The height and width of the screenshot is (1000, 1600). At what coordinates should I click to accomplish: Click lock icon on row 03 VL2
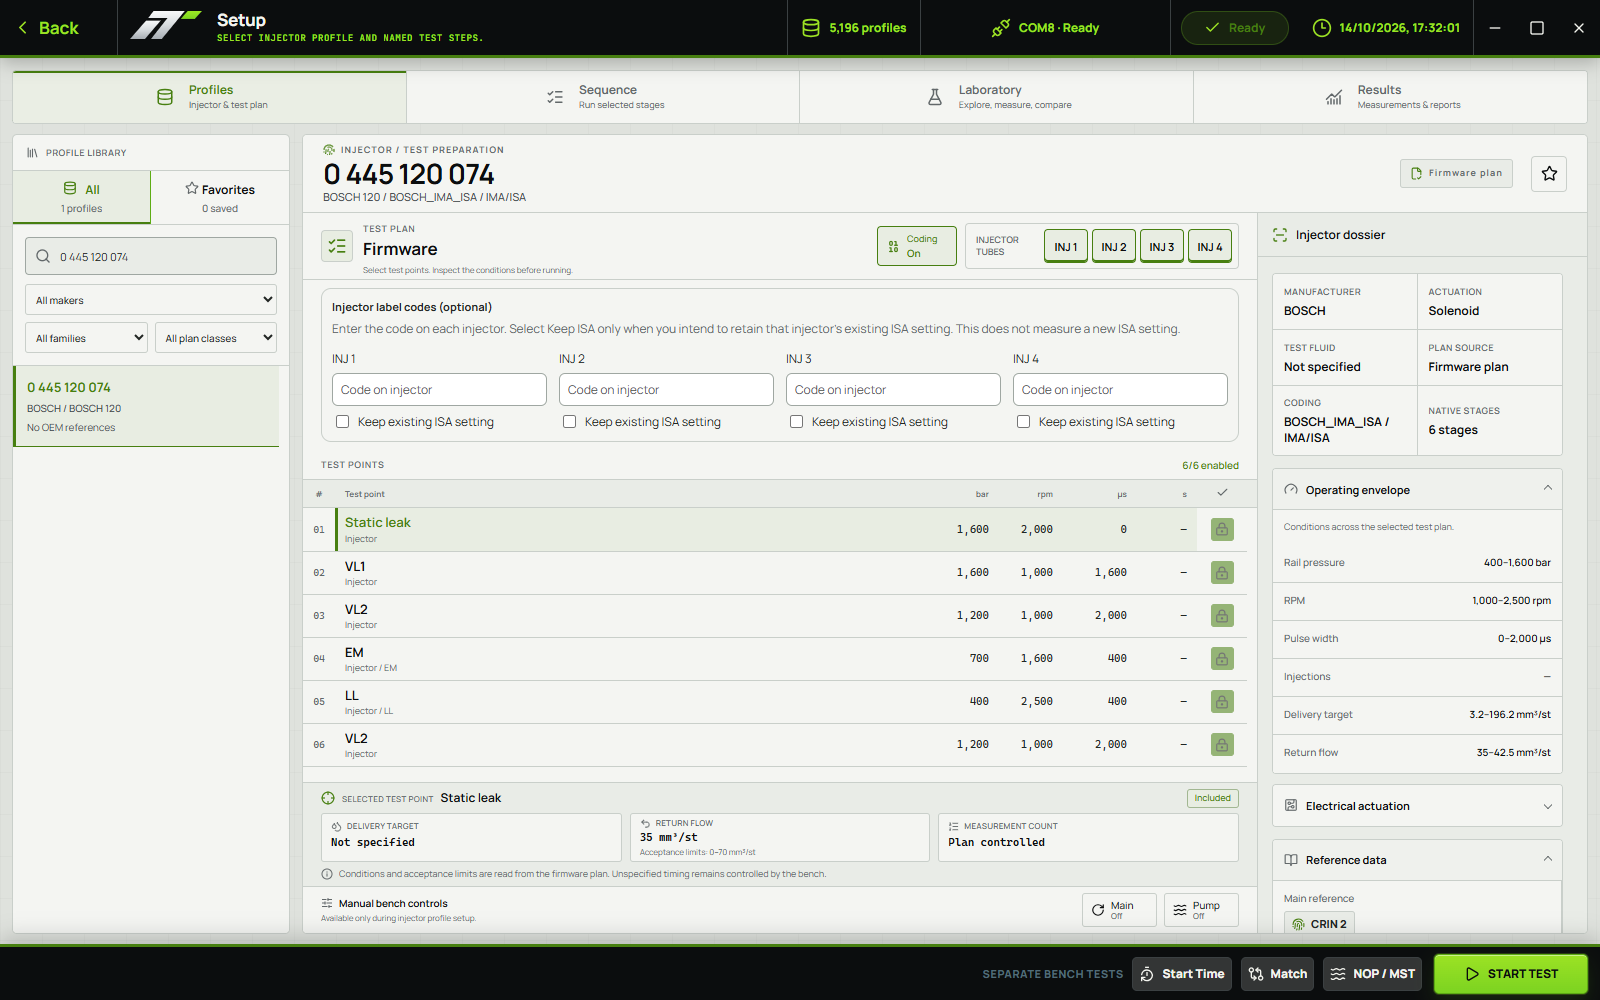coord(1222,615)
